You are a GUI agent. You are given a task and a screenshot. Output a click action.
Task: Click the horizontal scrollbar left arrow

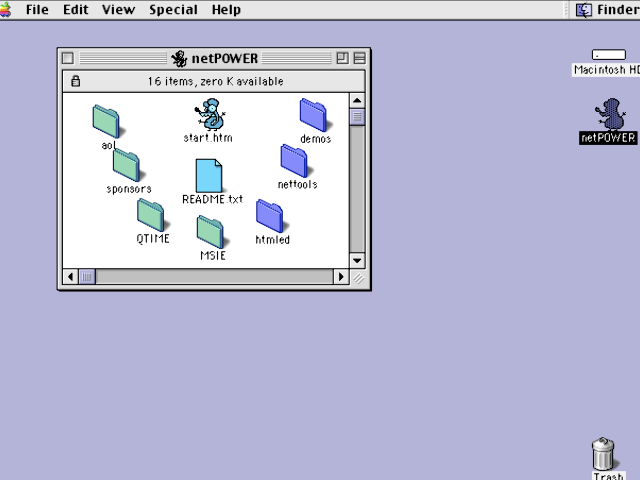(x=70, y=277)
